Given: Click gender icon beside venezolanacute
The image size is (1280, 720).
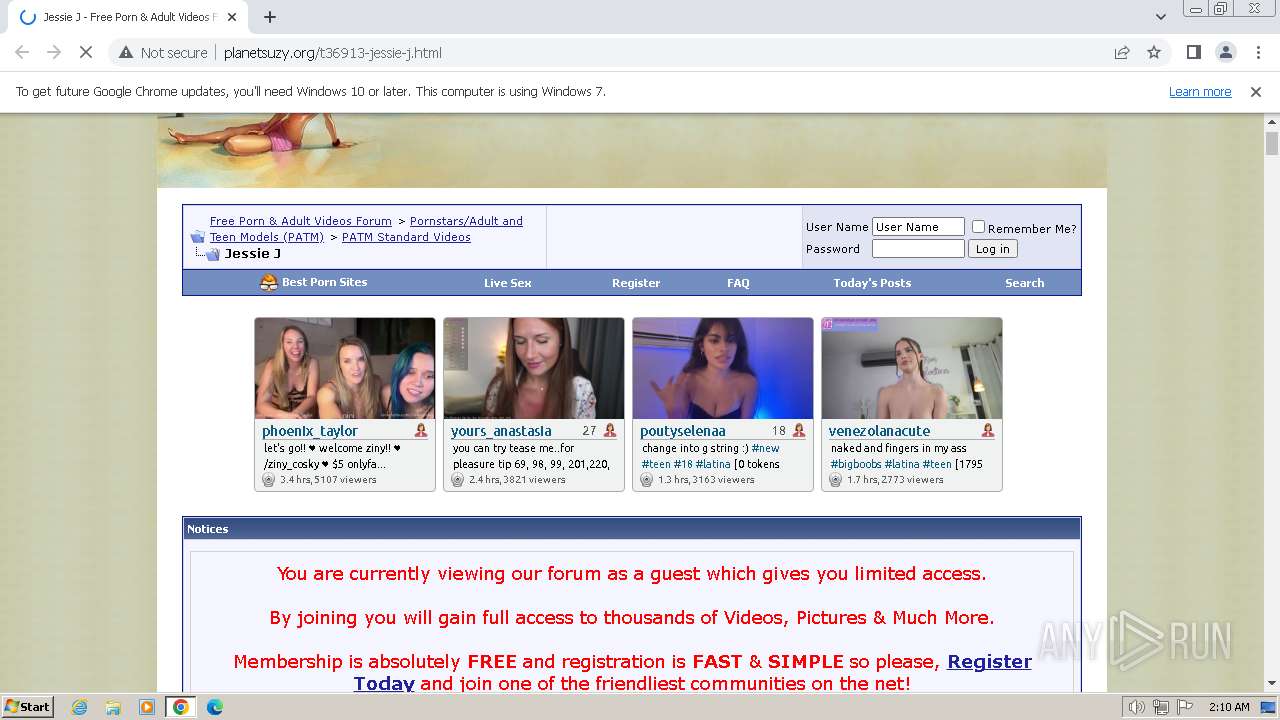Looking at the screenshot, I should [988, 431].
